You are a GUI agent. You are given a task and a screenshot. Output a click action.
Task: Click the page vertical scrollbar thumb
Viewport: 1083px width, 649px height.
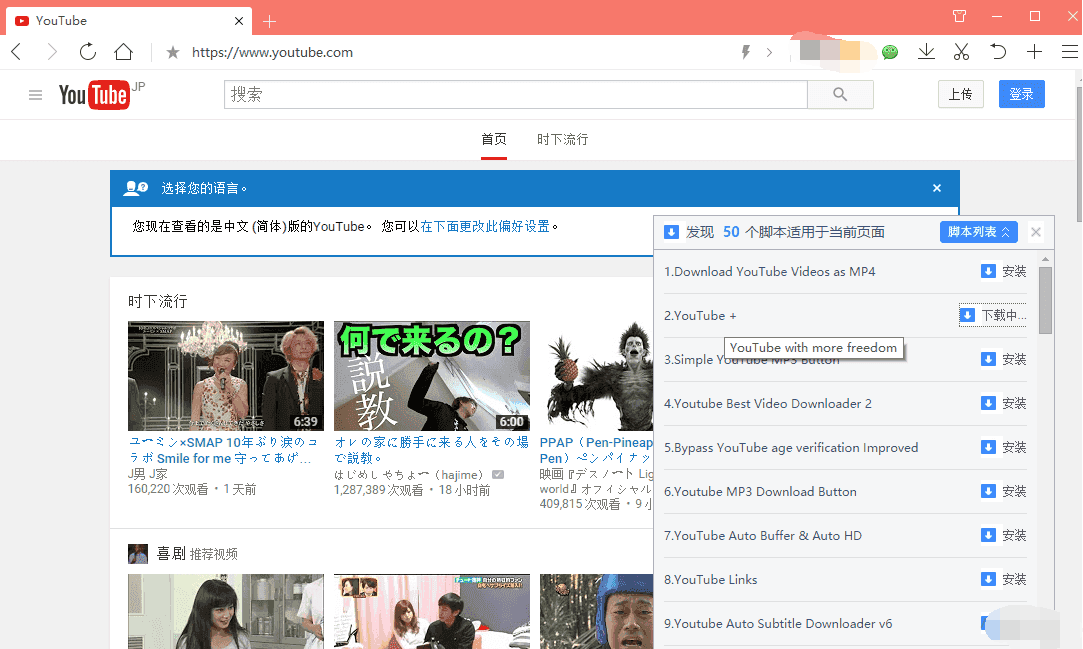point(1079,153)
